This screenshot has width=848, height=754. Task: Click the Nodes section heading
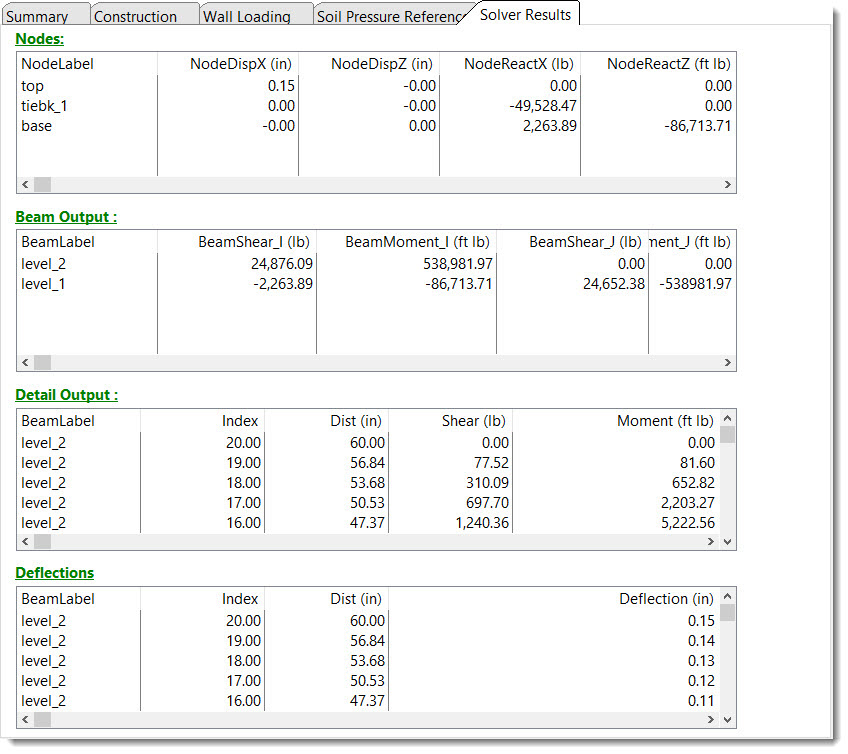[40, 39]
